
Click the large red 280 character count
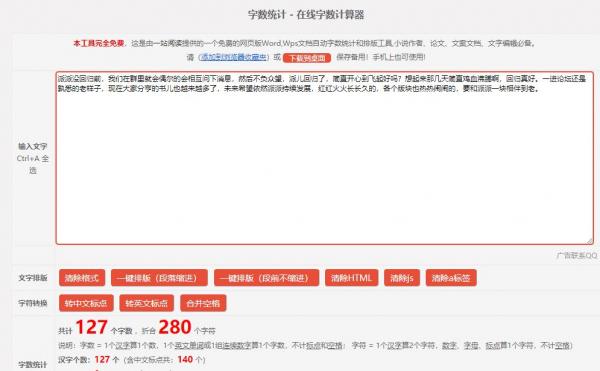(174, 327)
